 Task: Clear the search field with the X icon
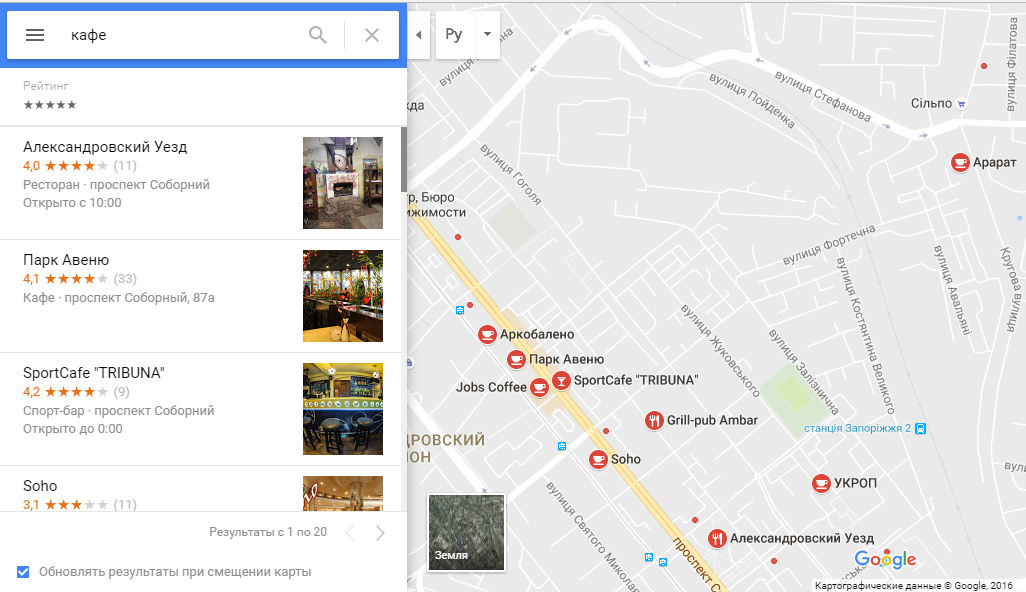pyautogui.click(x=370, y=34)
